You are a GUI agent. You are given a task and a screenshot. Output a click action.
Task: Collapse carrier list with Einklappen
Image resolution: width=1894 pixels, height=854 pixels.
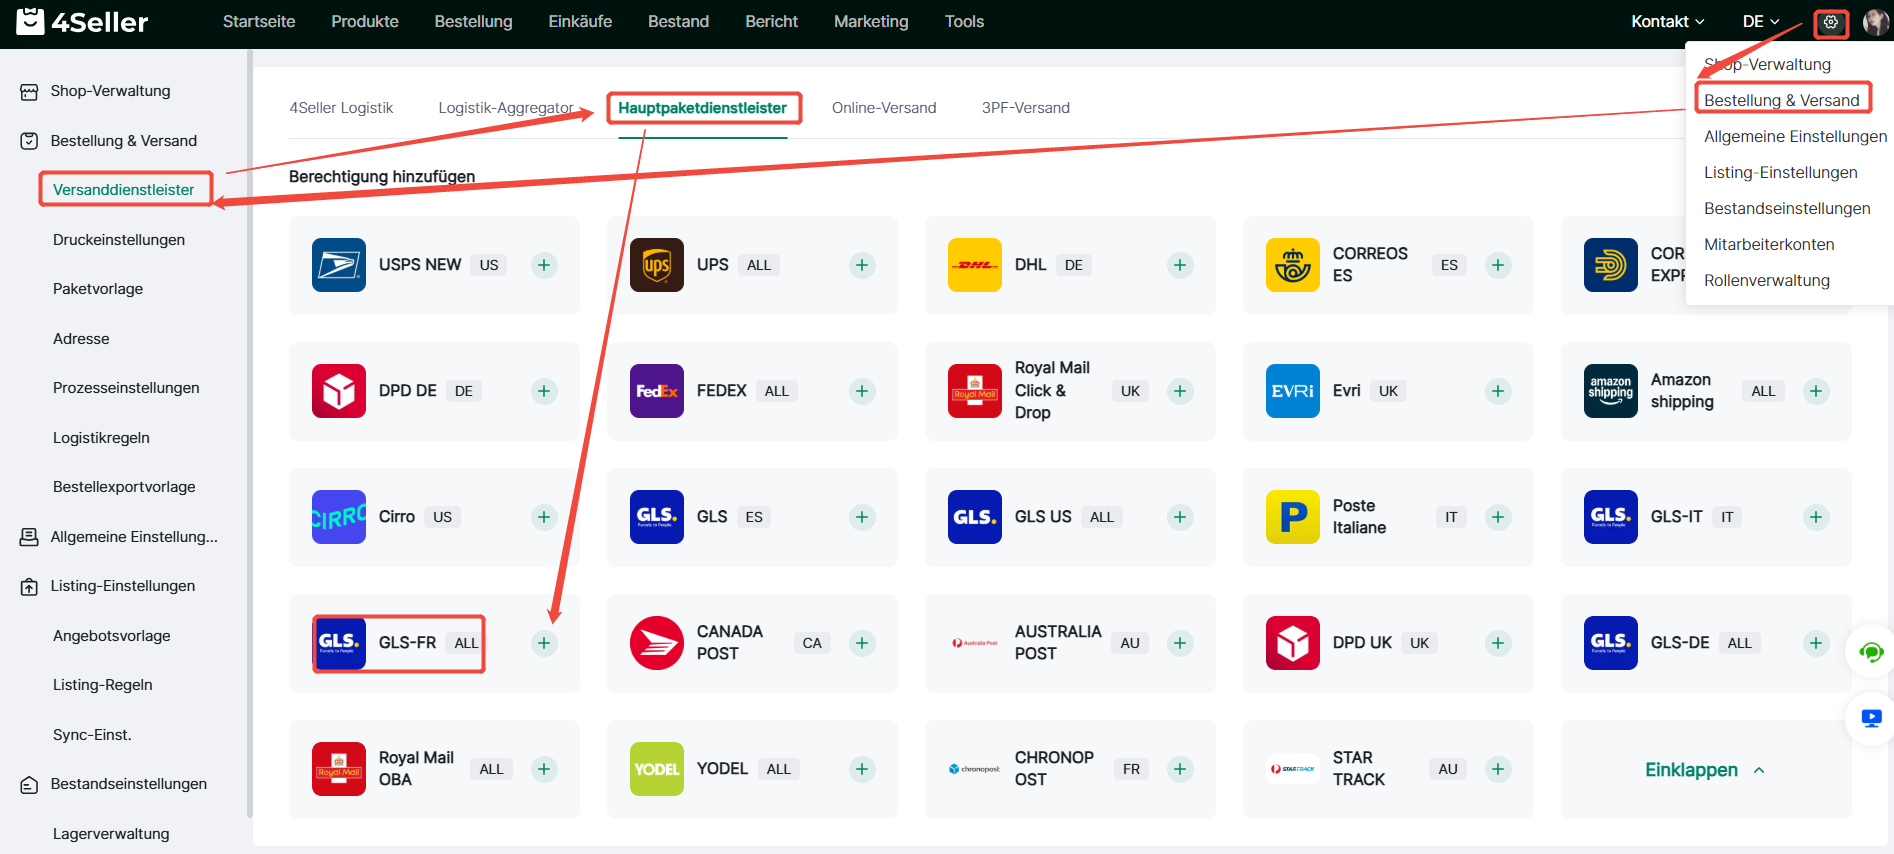(x=1705, y=770)
